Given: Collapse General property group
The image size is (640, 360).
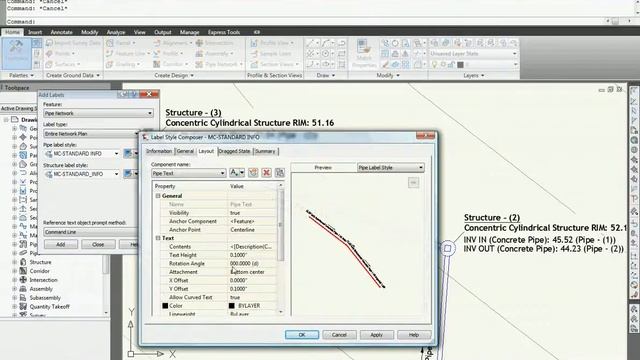Looking at the screenshot, I should point(158,196).
